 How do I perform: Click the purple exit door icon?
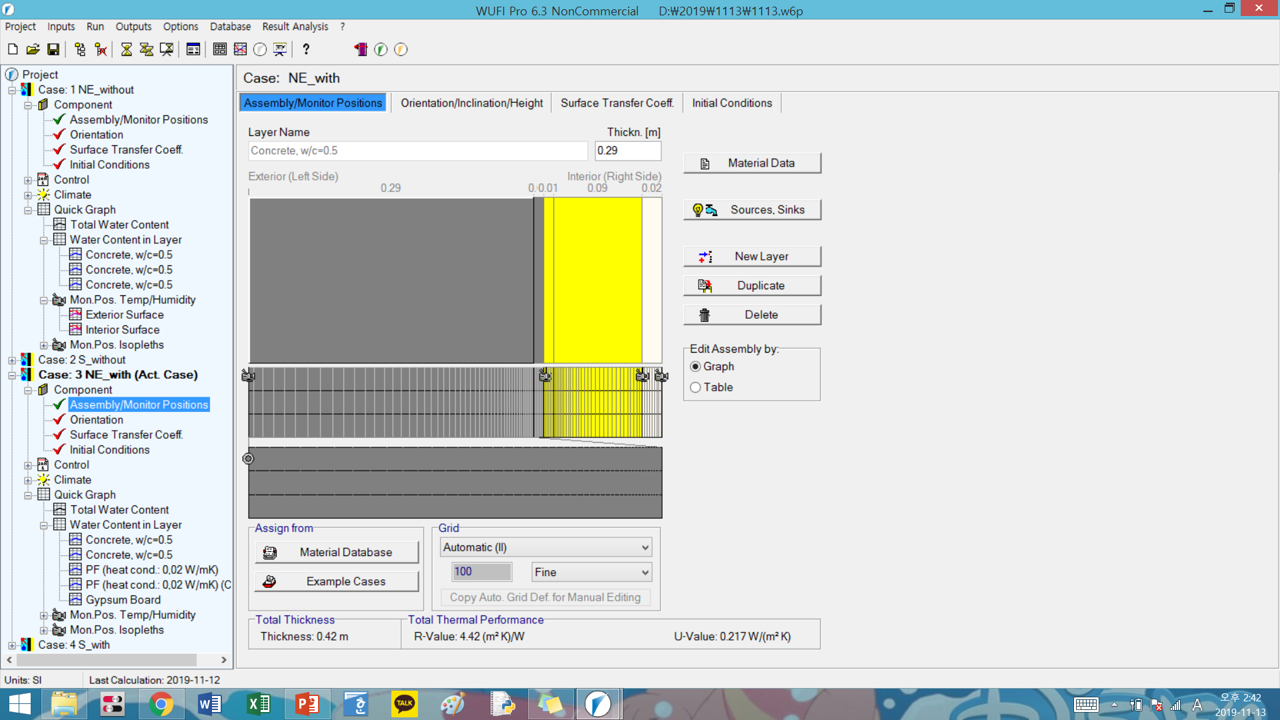click(361, 49)
